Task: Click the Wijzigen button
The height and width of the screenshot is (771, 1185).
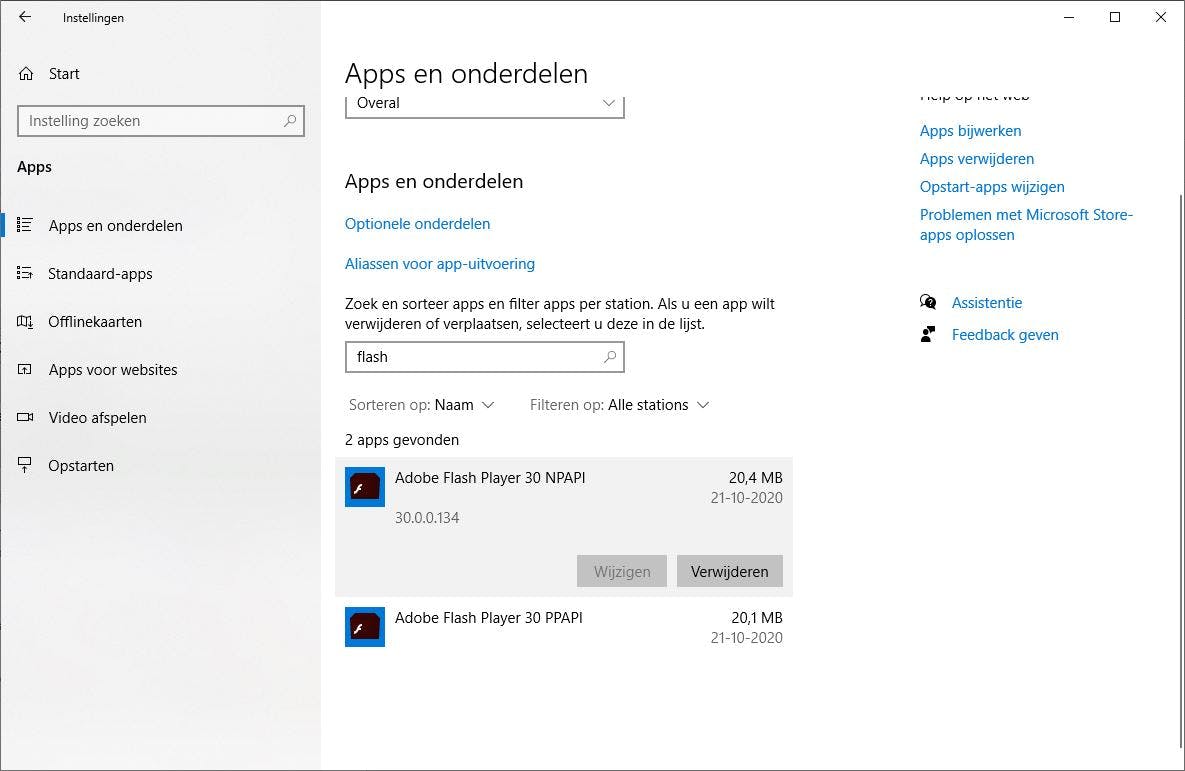Action: pyautogui.click(x=622, y=571)
